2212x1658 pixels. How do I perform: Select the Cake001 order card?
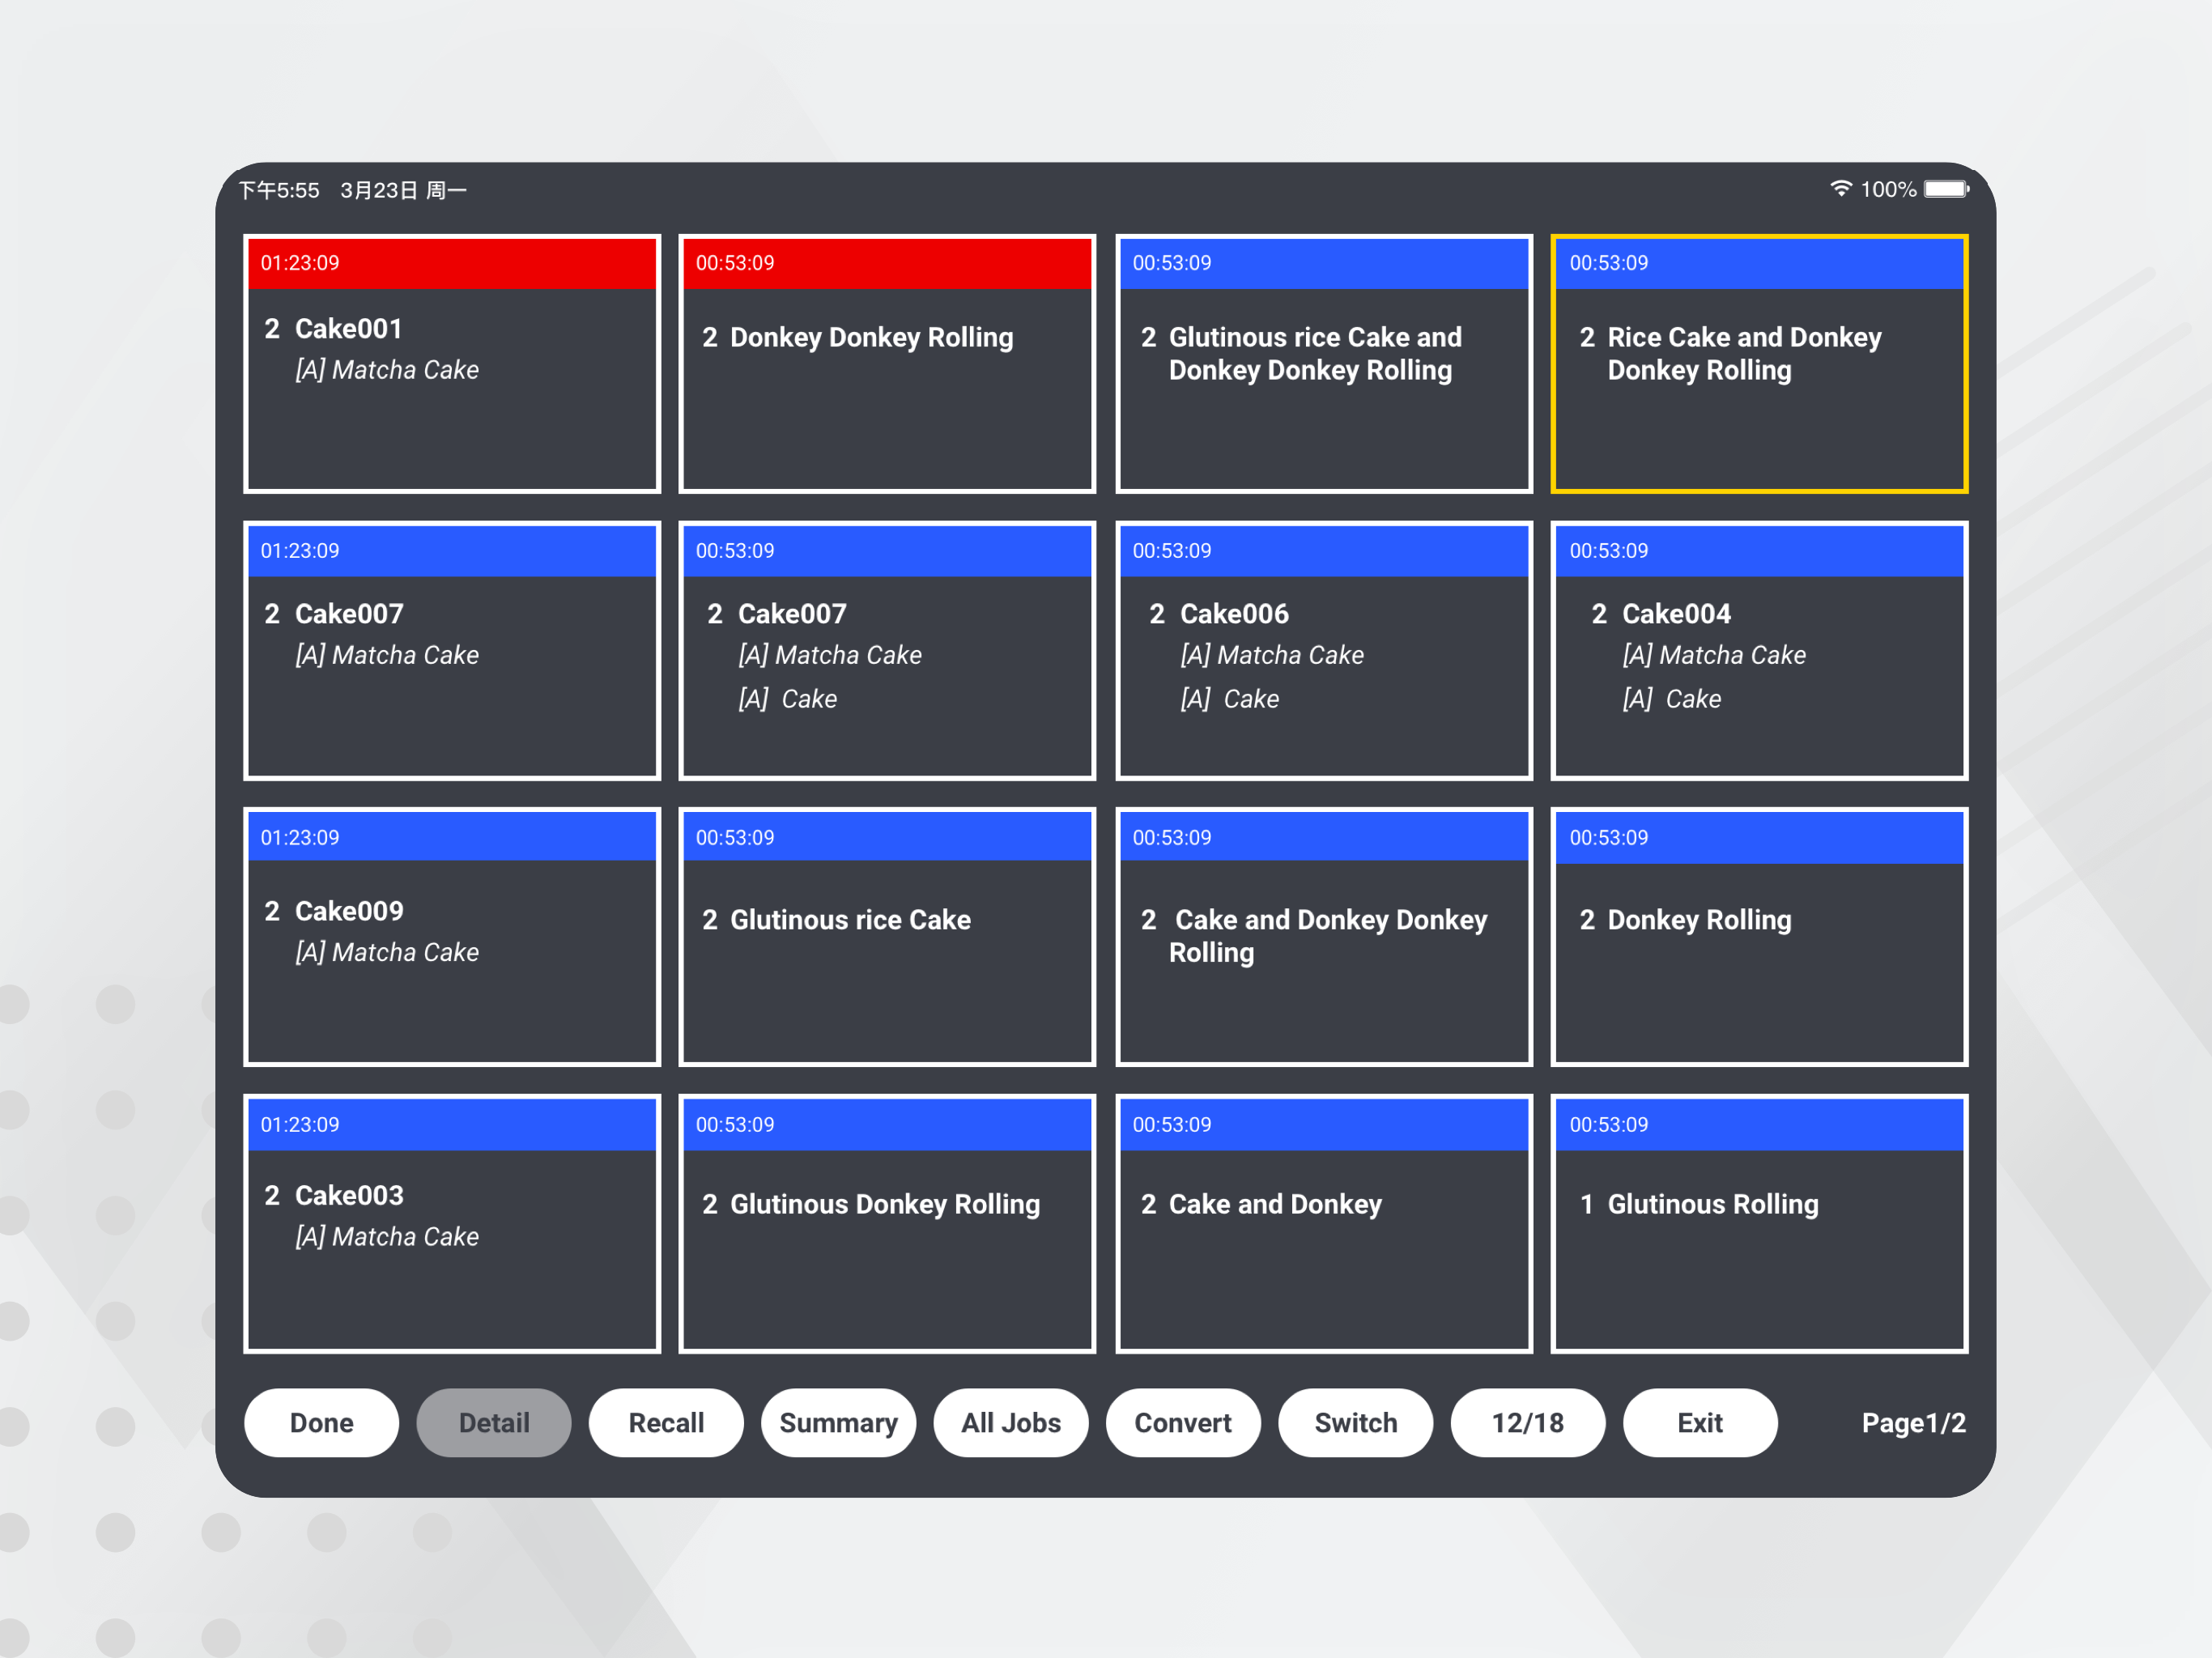coord(452,364)
